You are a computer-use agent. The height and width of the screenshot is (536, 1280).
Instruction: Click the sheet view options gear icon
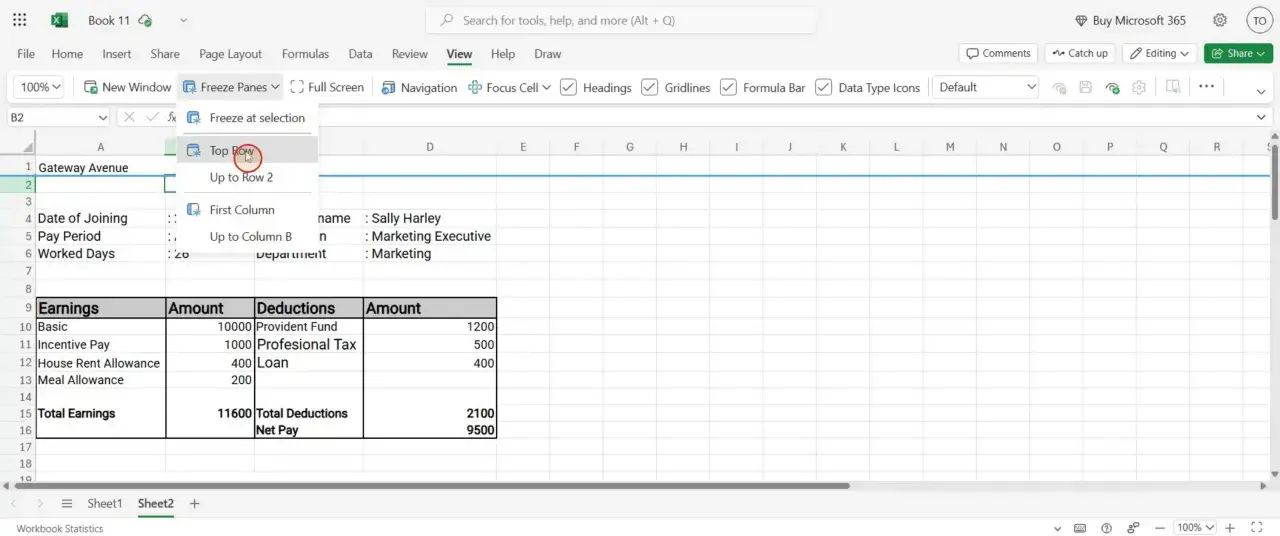[x=1139, y=88]
